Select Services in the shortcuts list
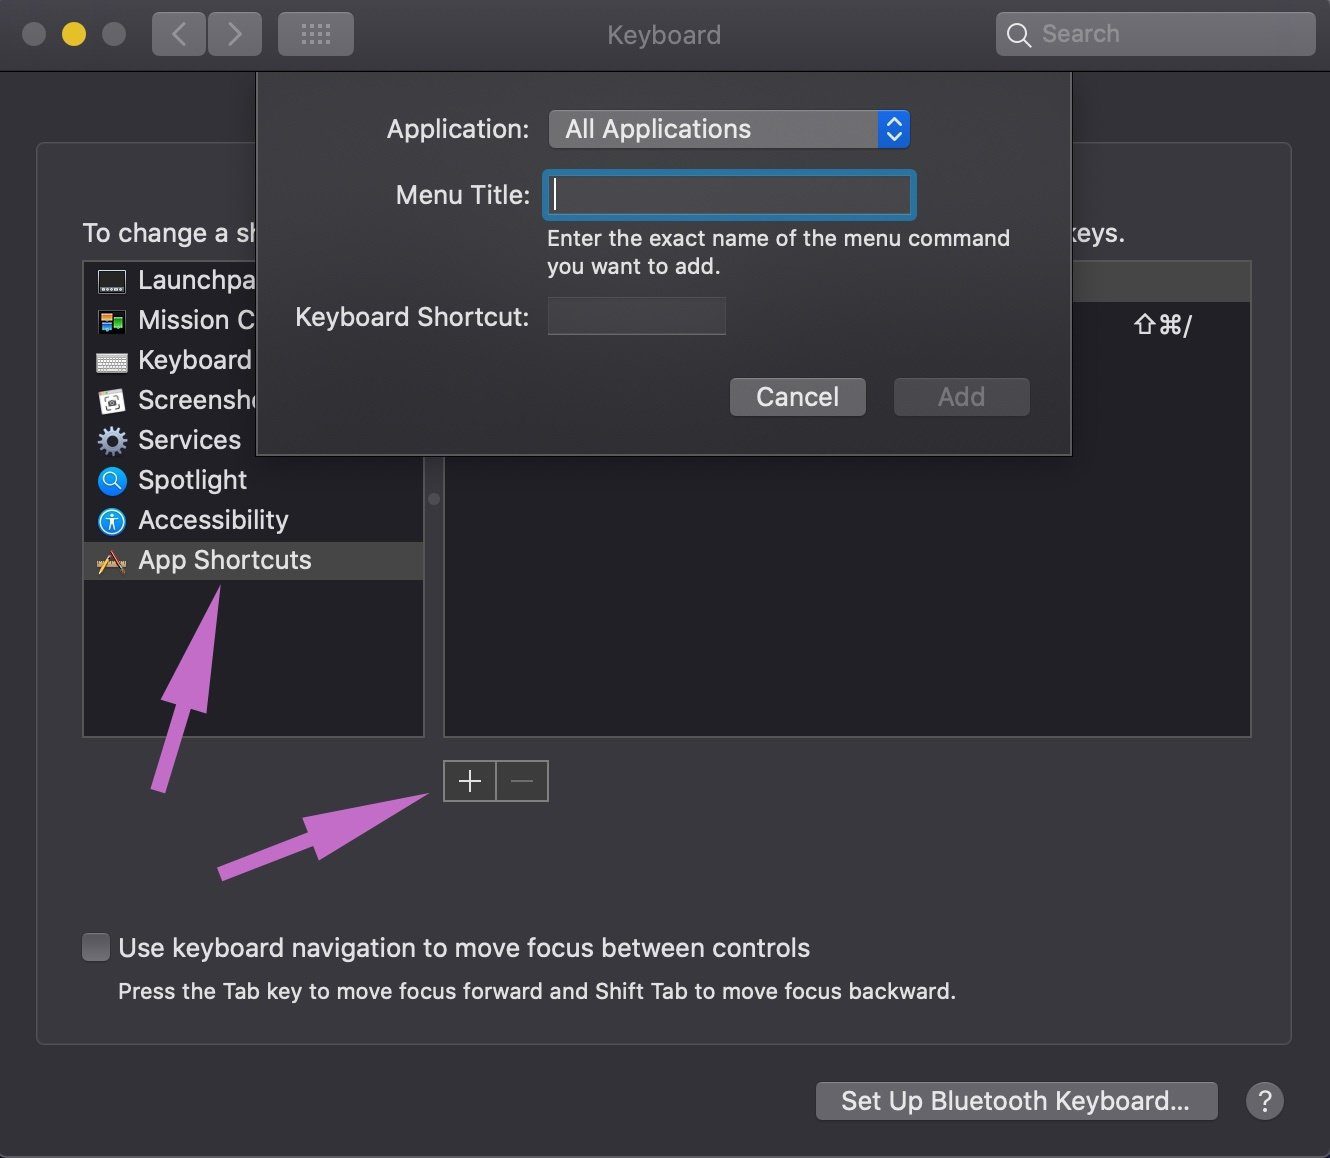Image resolution: width=1330 pixels, height=1158 pixels. (170, 441)
